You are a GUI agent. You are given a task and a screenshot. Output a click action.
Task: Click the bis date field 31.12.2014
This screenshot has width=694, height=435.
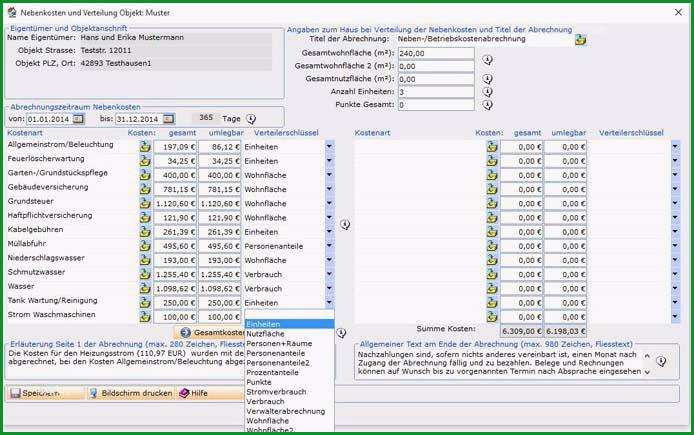tap(139, 119)
